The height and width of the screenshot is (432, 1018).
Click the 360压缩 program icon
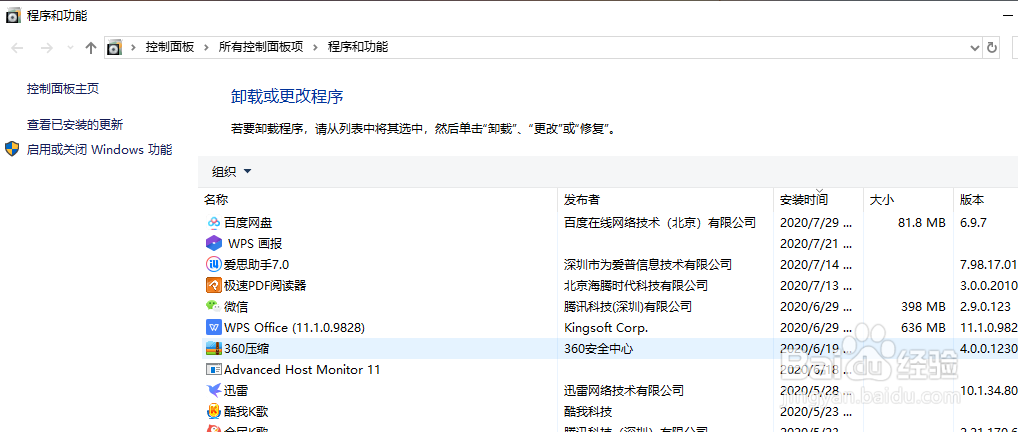tap(213, 348)
